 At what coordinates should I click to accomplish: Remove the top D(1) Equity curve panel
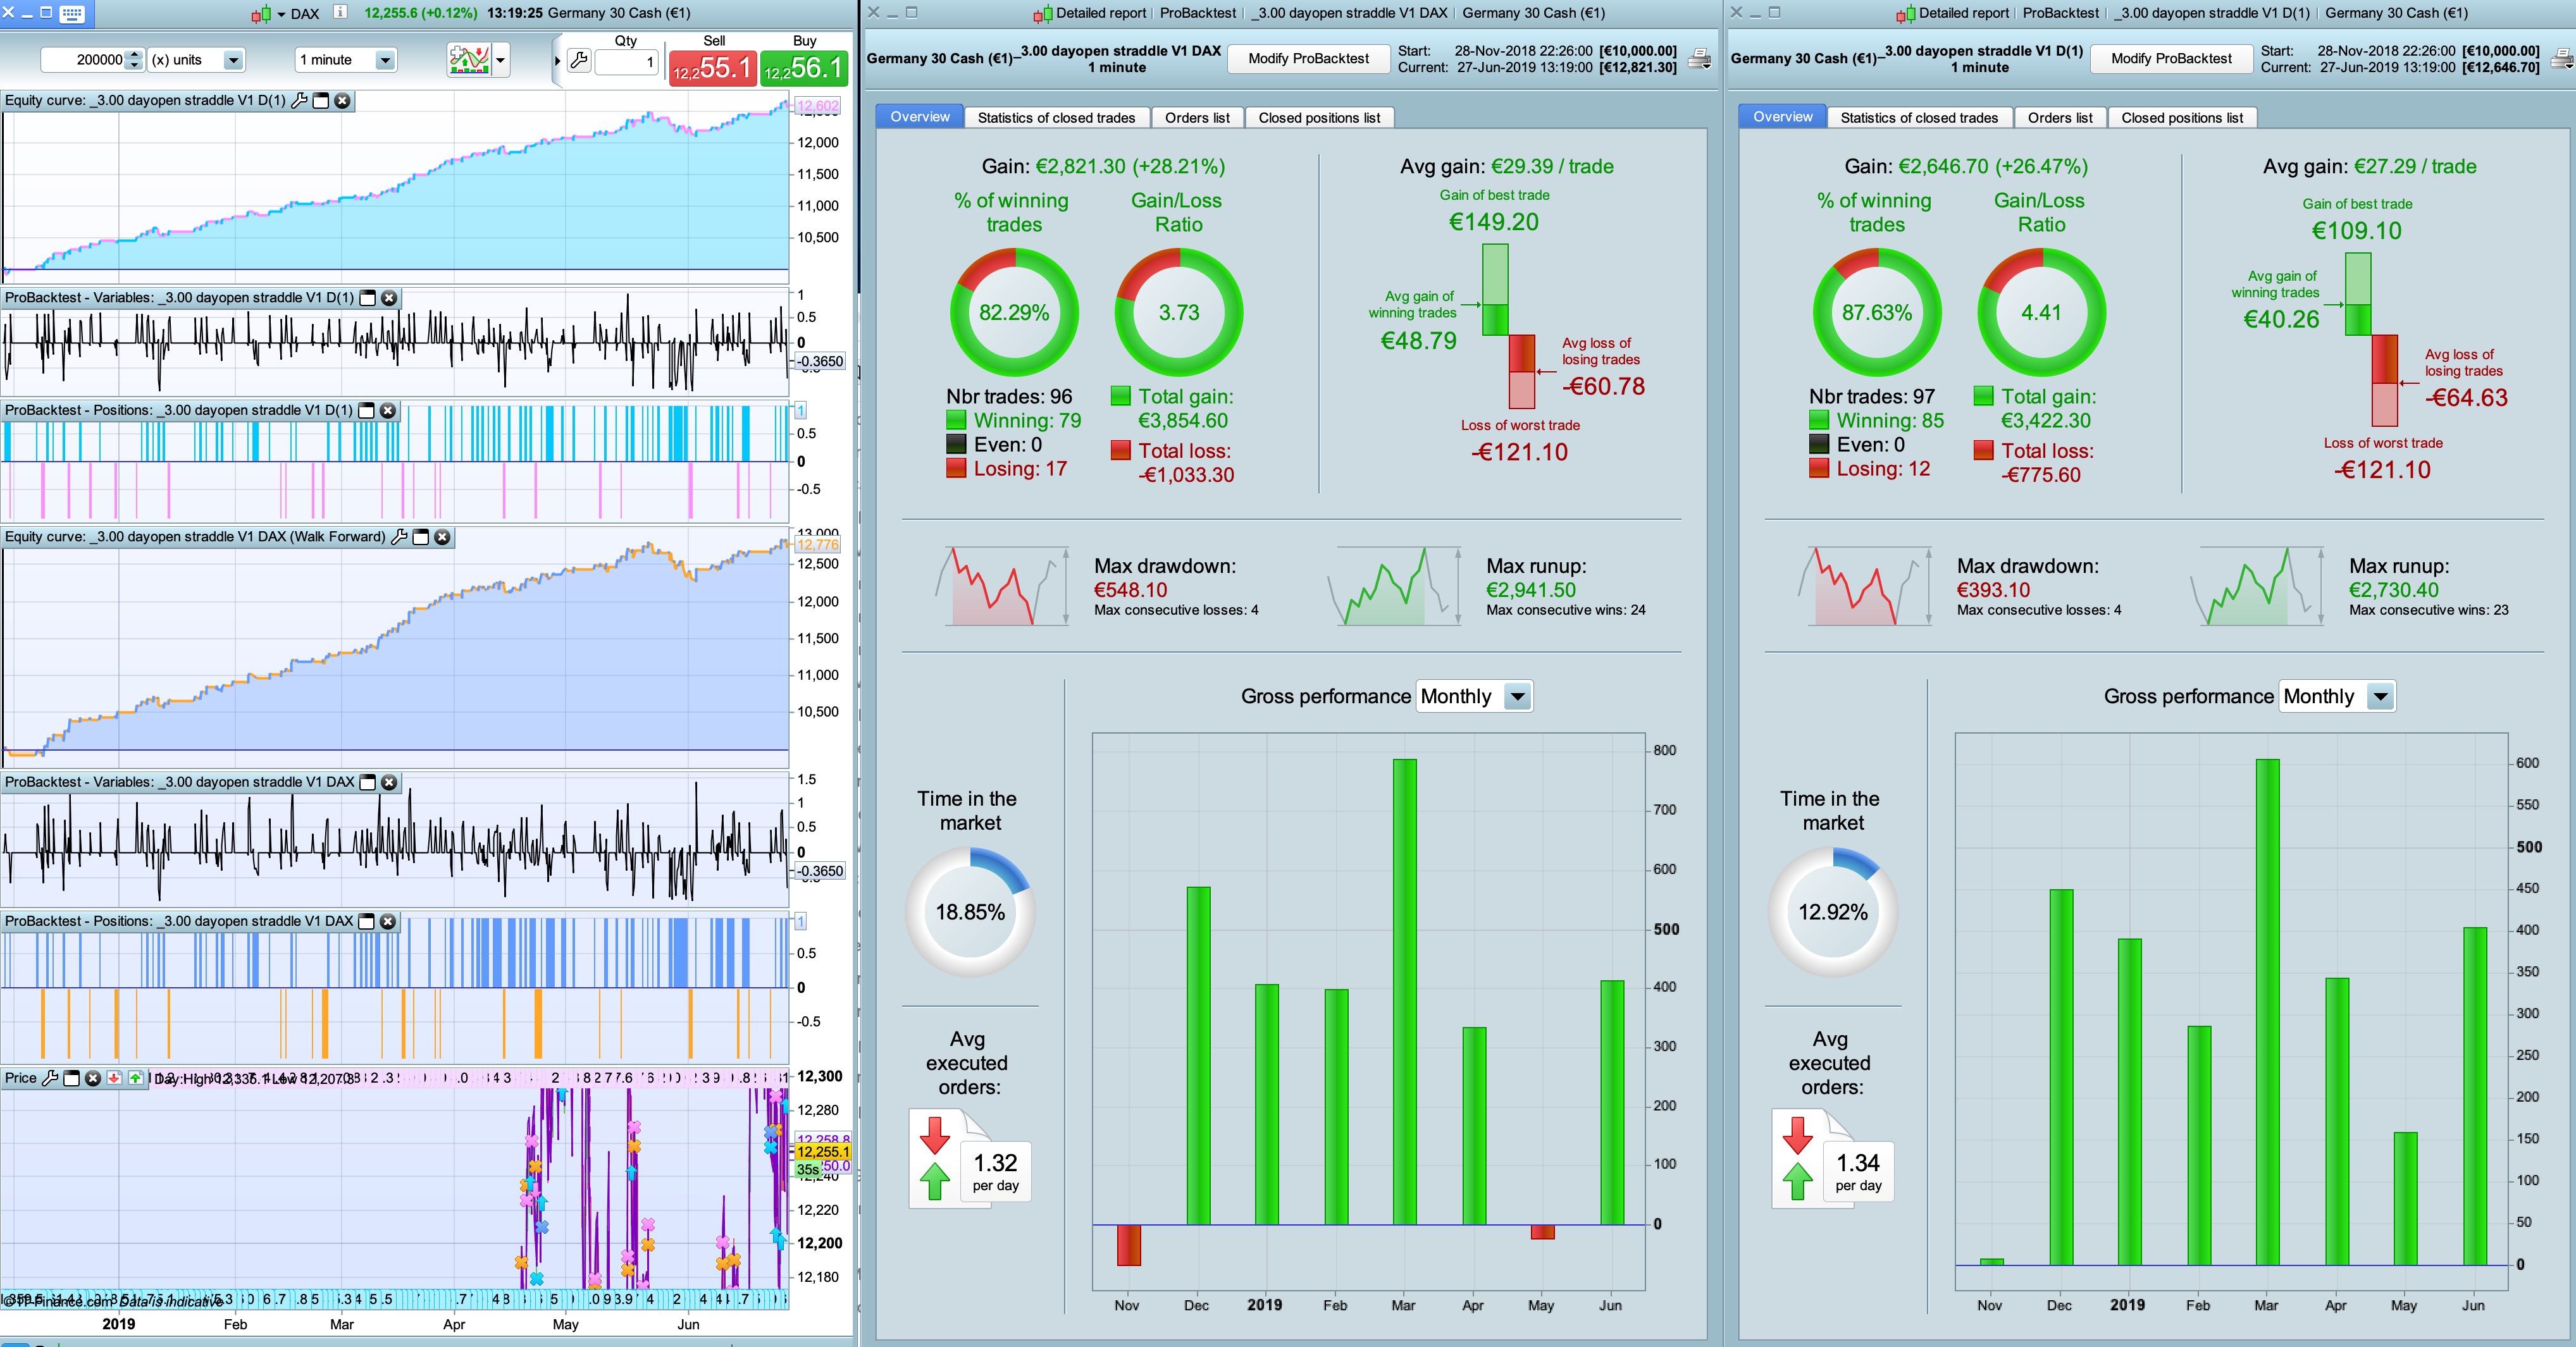click(342, 101)
